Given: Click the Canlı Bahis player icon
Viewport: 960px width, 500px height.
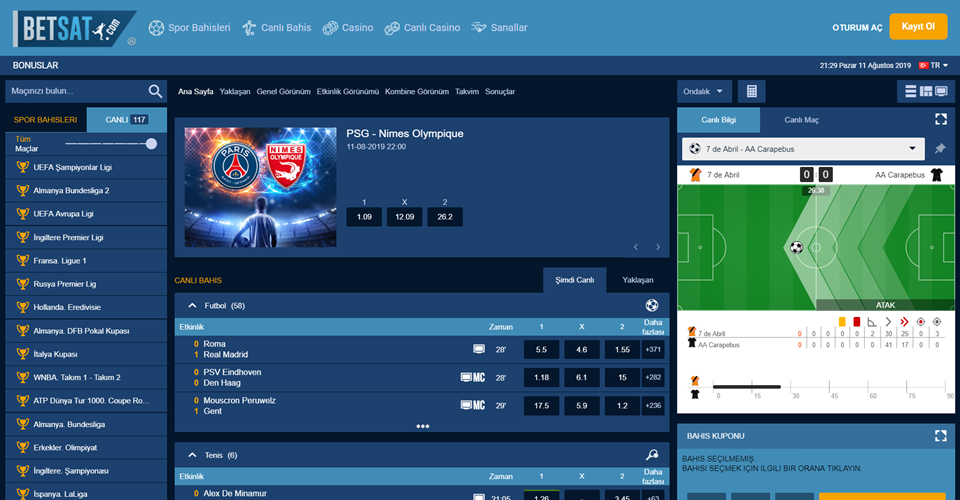Looking at the screenshot, I should pos(249,28).
